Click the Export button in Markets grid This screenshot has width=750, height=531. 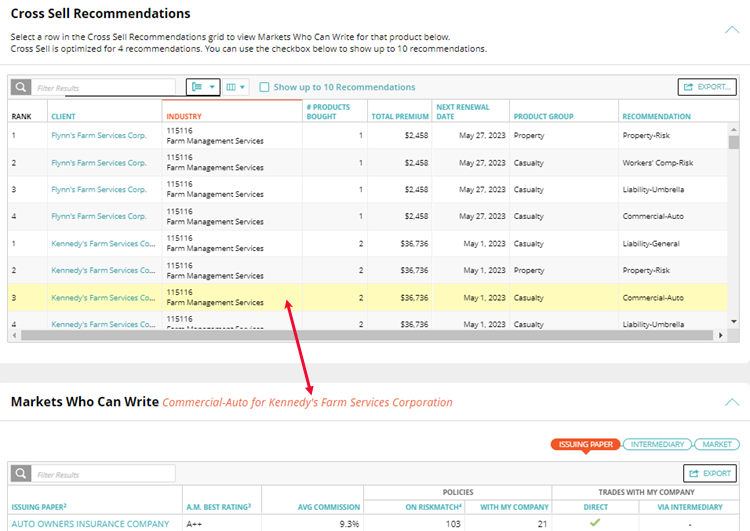pos(710,474)
